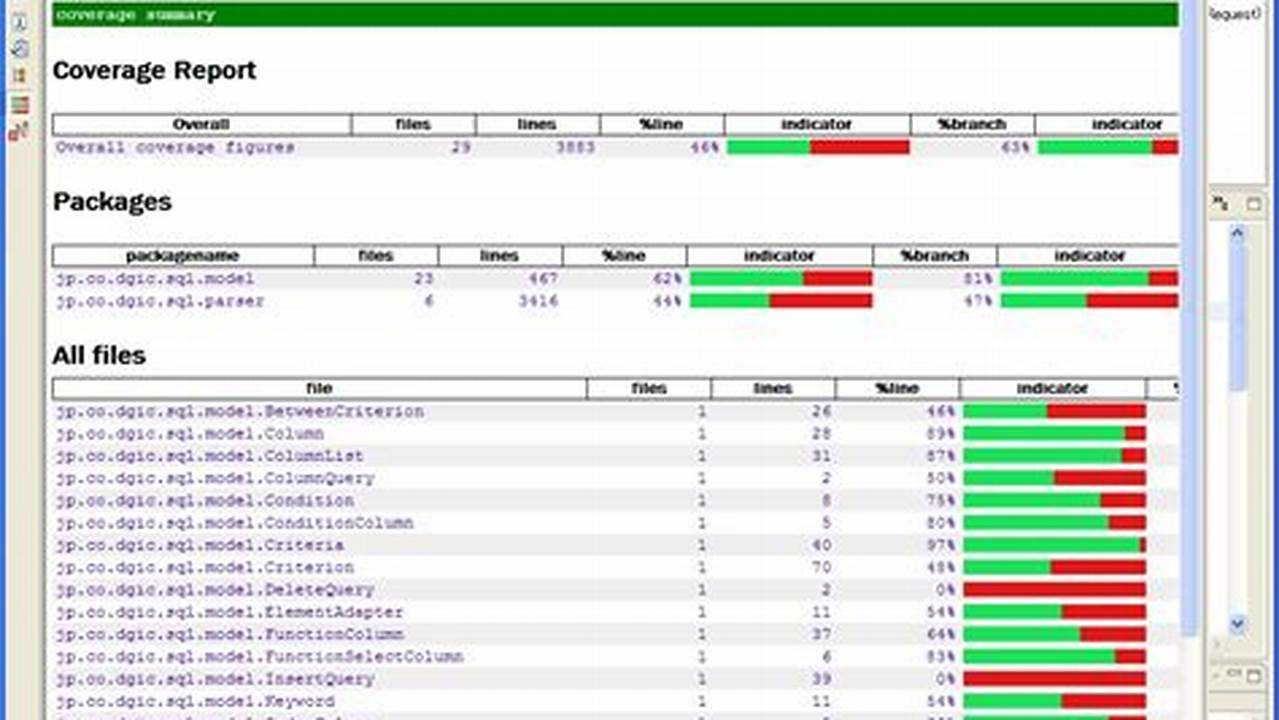1279x720 pixels.
Task: Click the %branch column header in Packages table
Action: 933,255
